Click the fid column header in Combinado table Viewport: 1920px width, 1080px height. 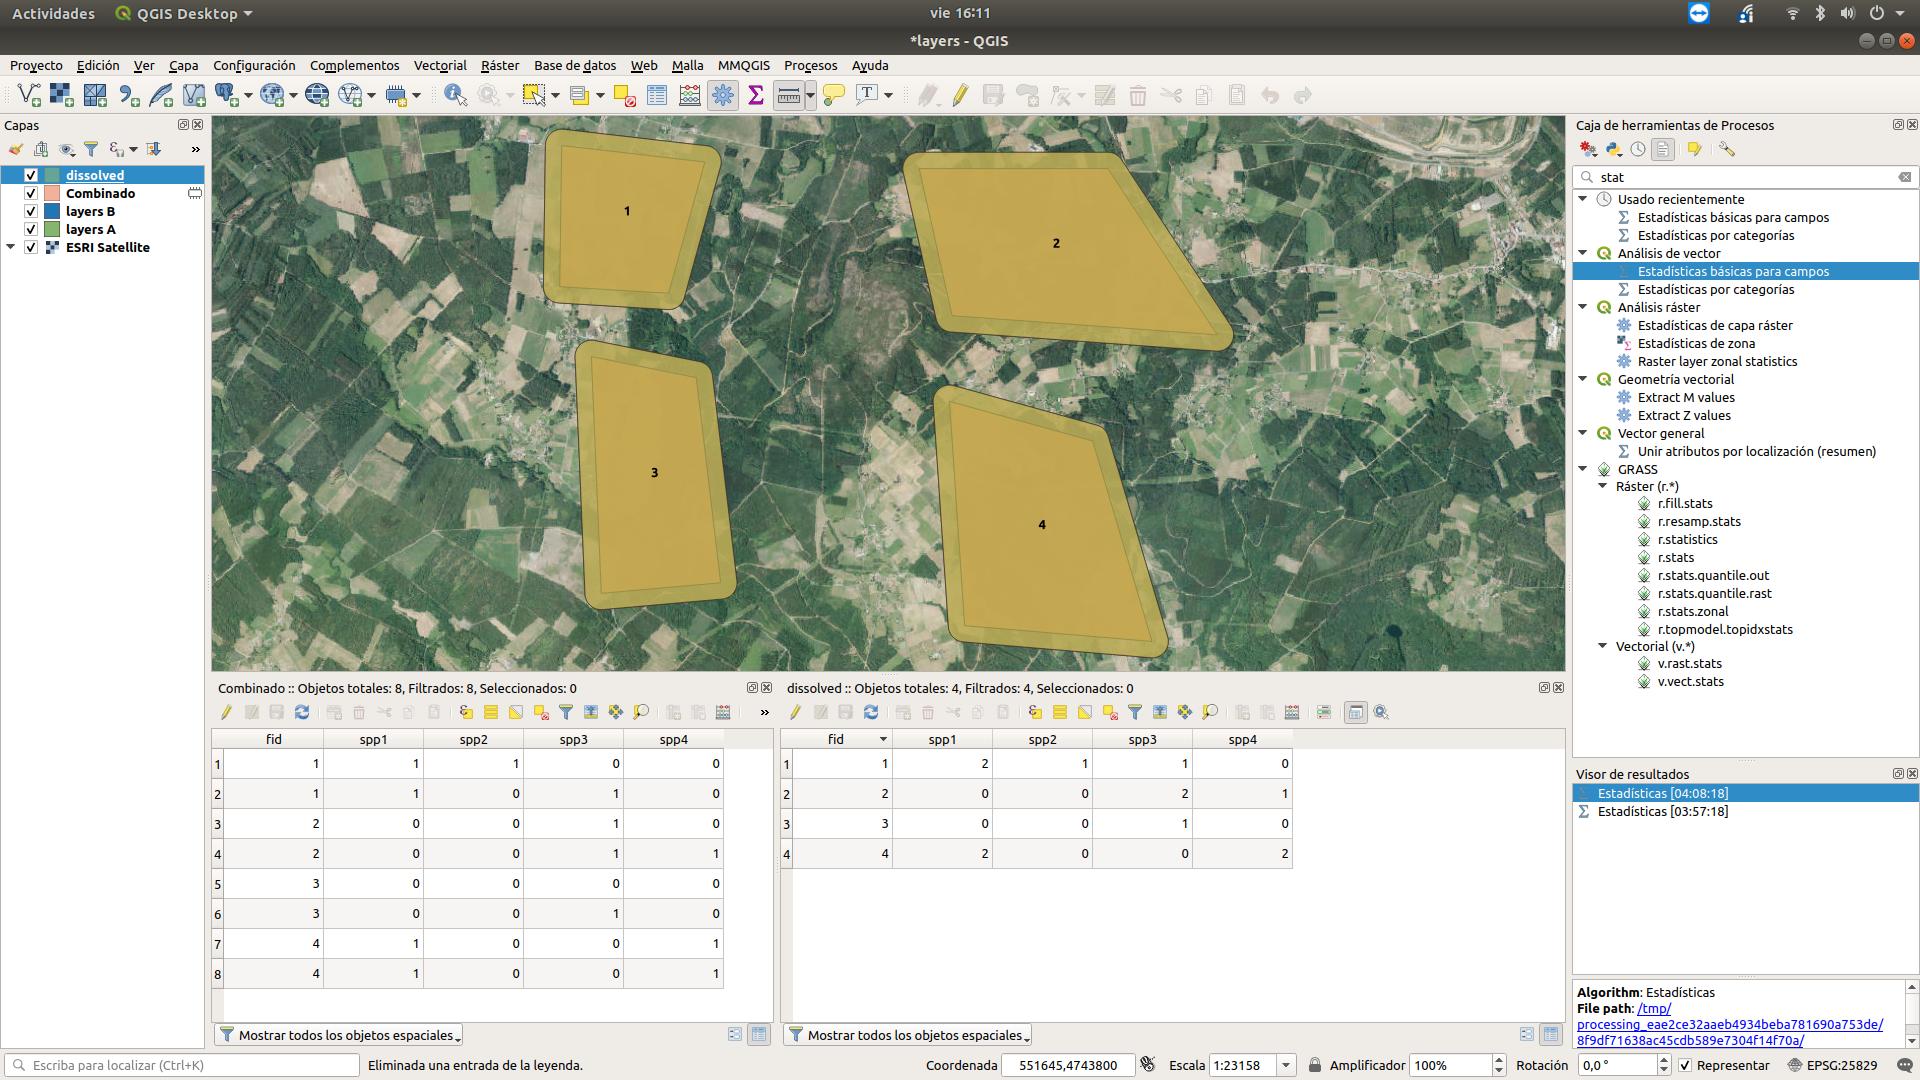pos(273,739)
